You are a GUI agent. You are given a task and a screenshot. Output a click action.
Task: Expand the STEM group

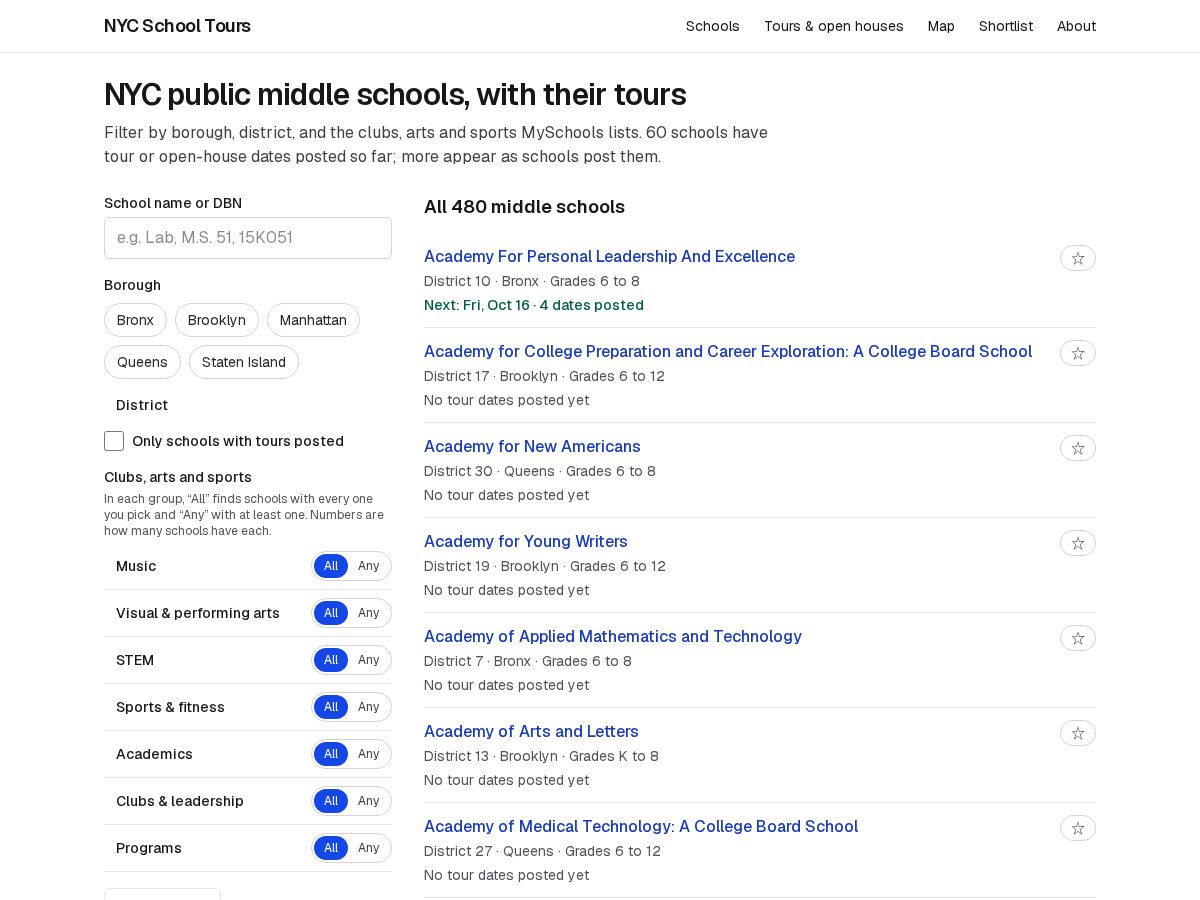[x=135, y=660]
